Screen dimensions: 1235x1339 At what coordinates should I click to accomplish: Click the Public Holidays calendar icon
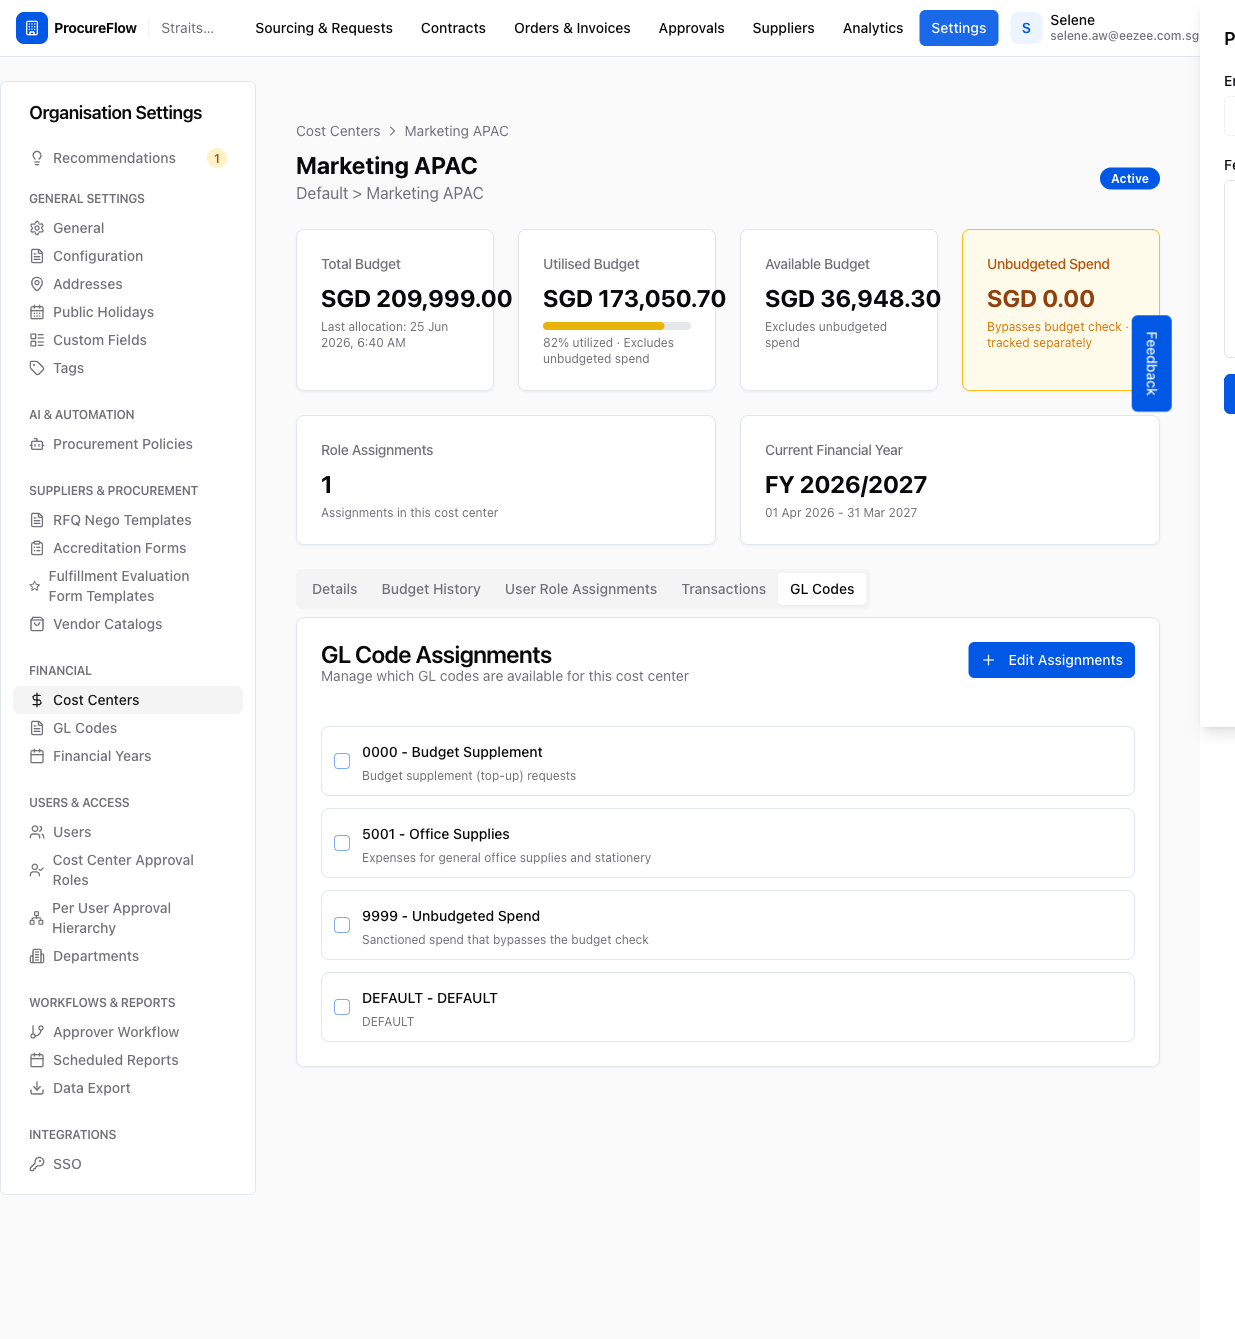pyautogui.click(x=37, y=312)
